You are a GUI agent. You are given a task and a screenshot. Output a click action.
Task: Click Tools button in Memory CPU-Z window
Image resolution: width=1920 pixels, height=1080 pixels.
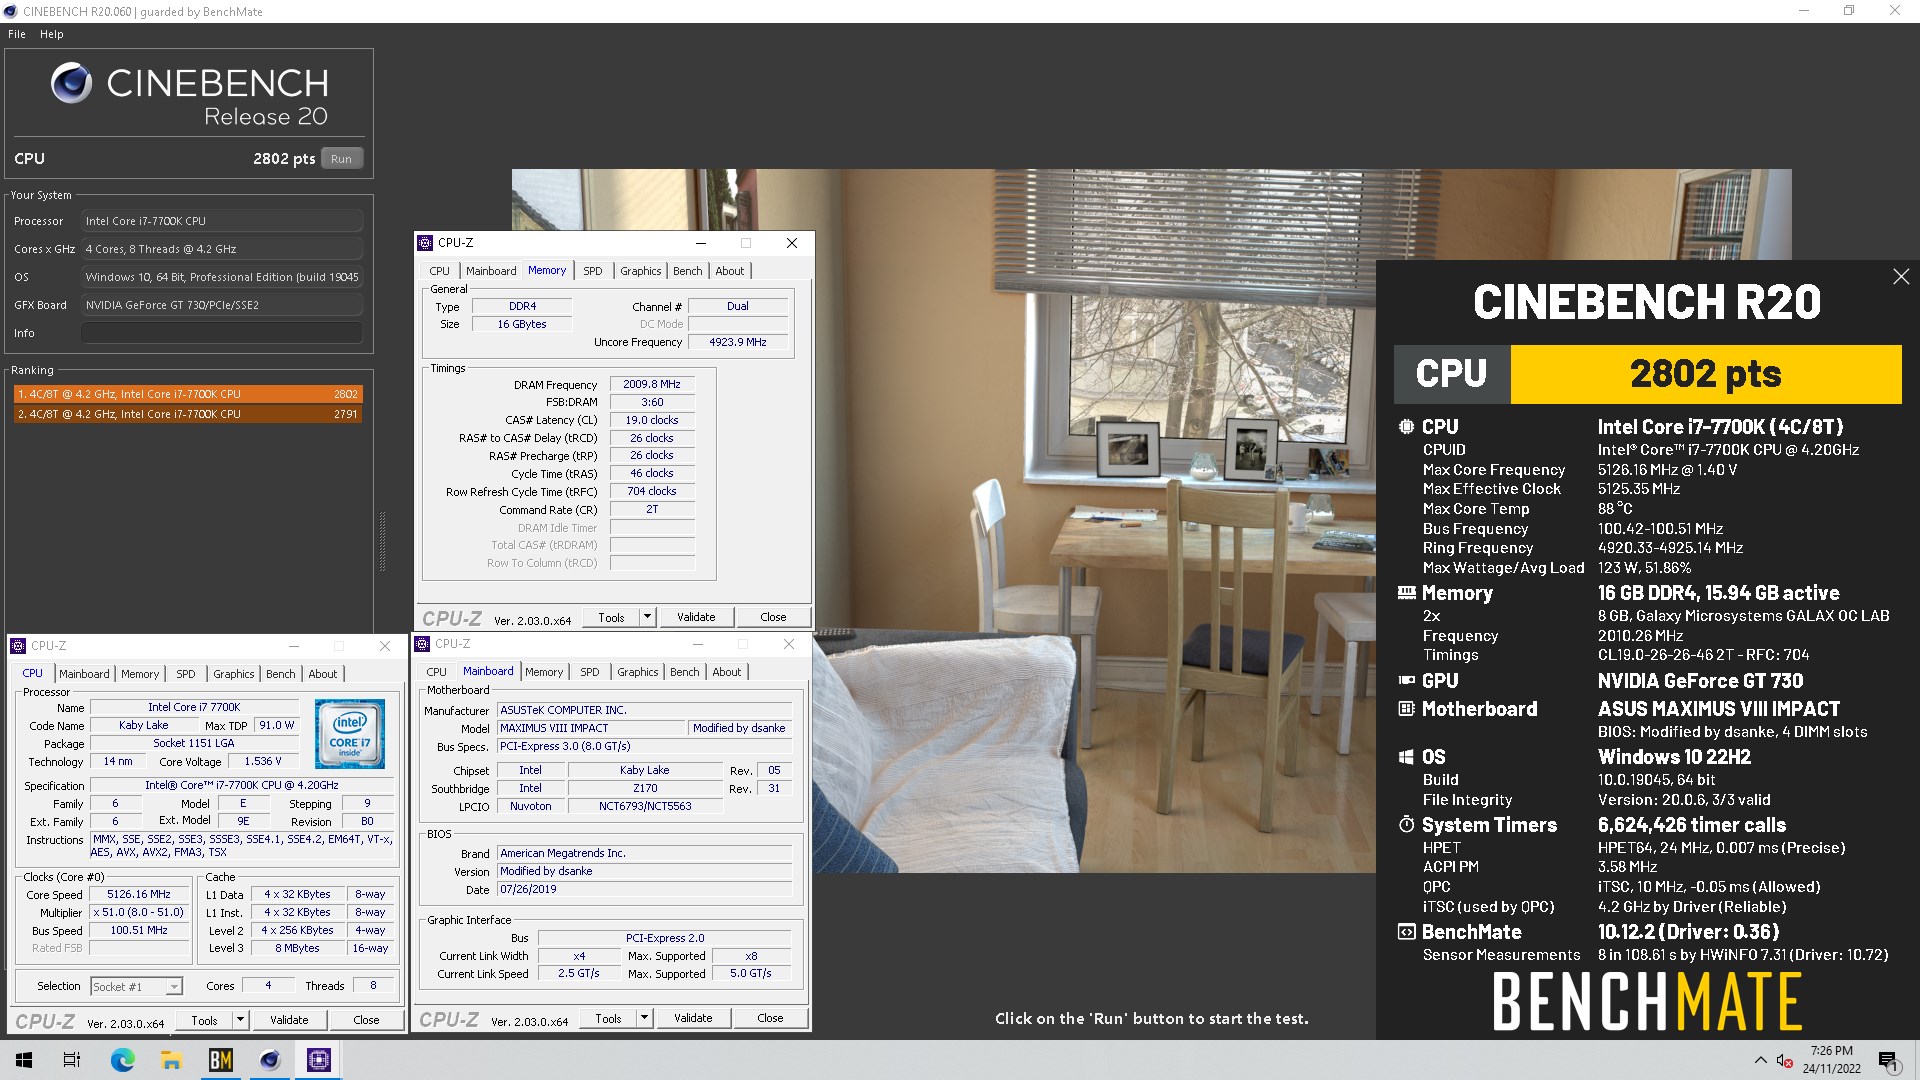[x=612, y=617]
